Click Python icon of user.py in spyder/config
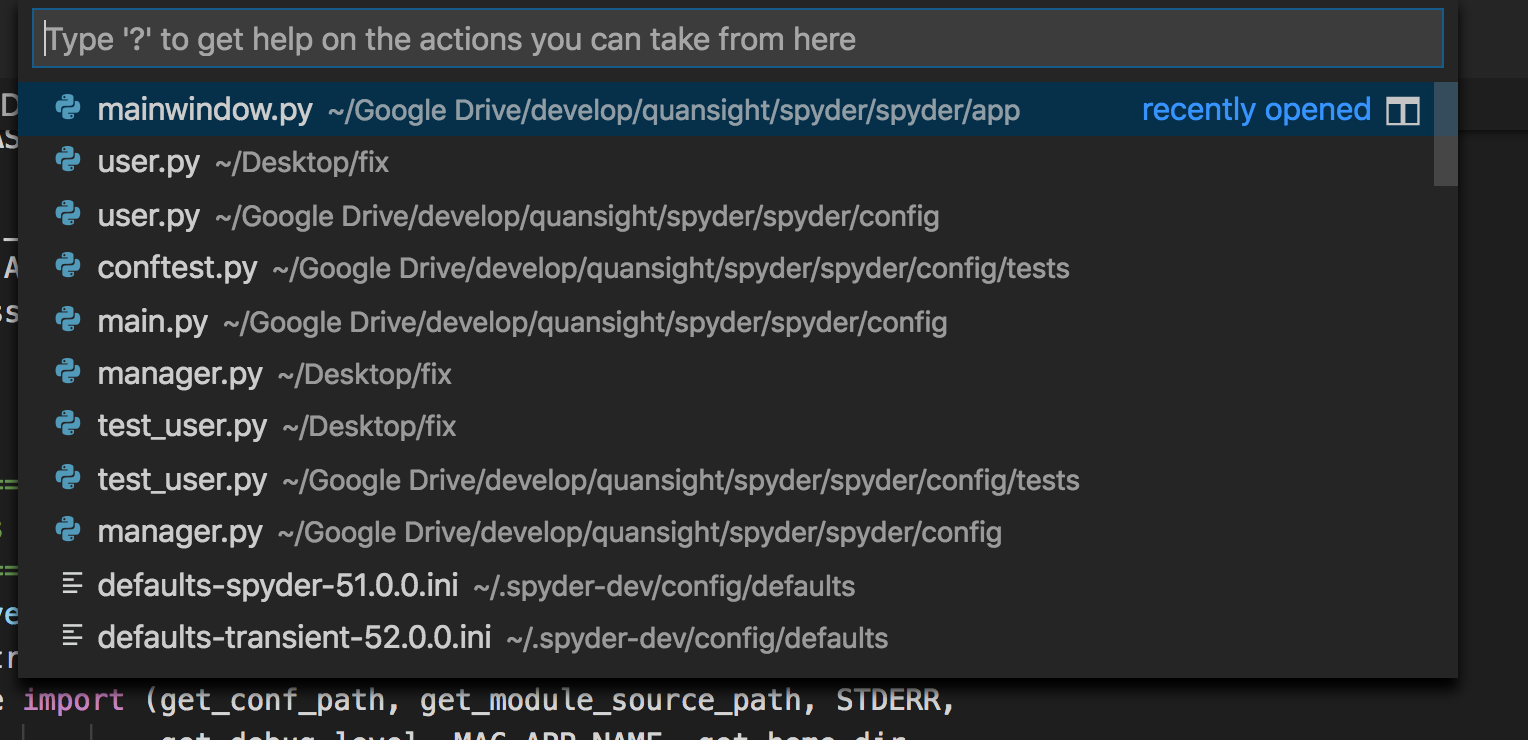 [x=68, y=213]
